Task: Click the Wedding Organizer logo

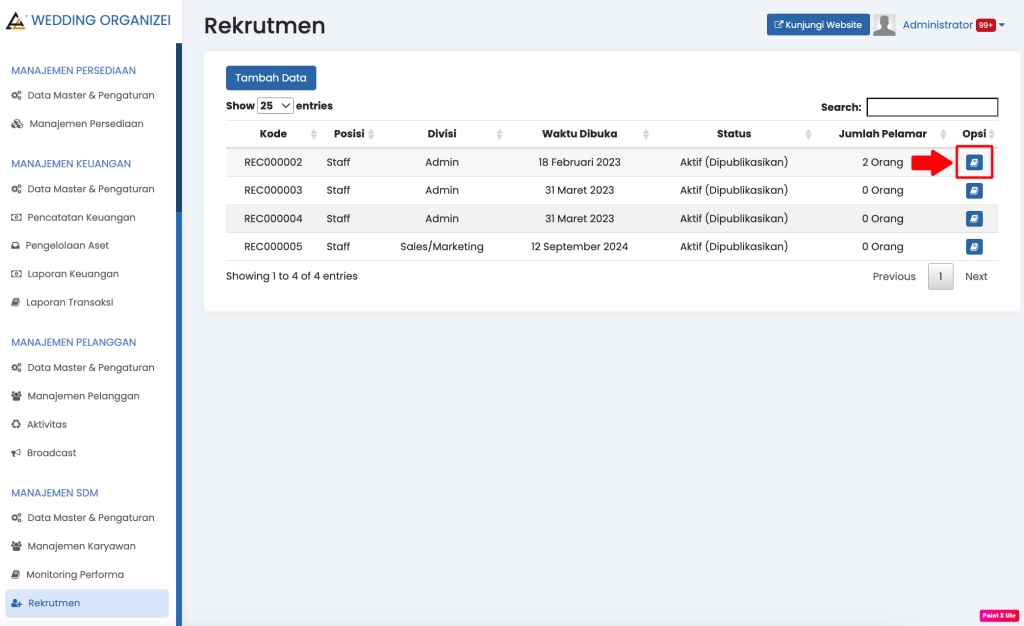Action: 16,20
